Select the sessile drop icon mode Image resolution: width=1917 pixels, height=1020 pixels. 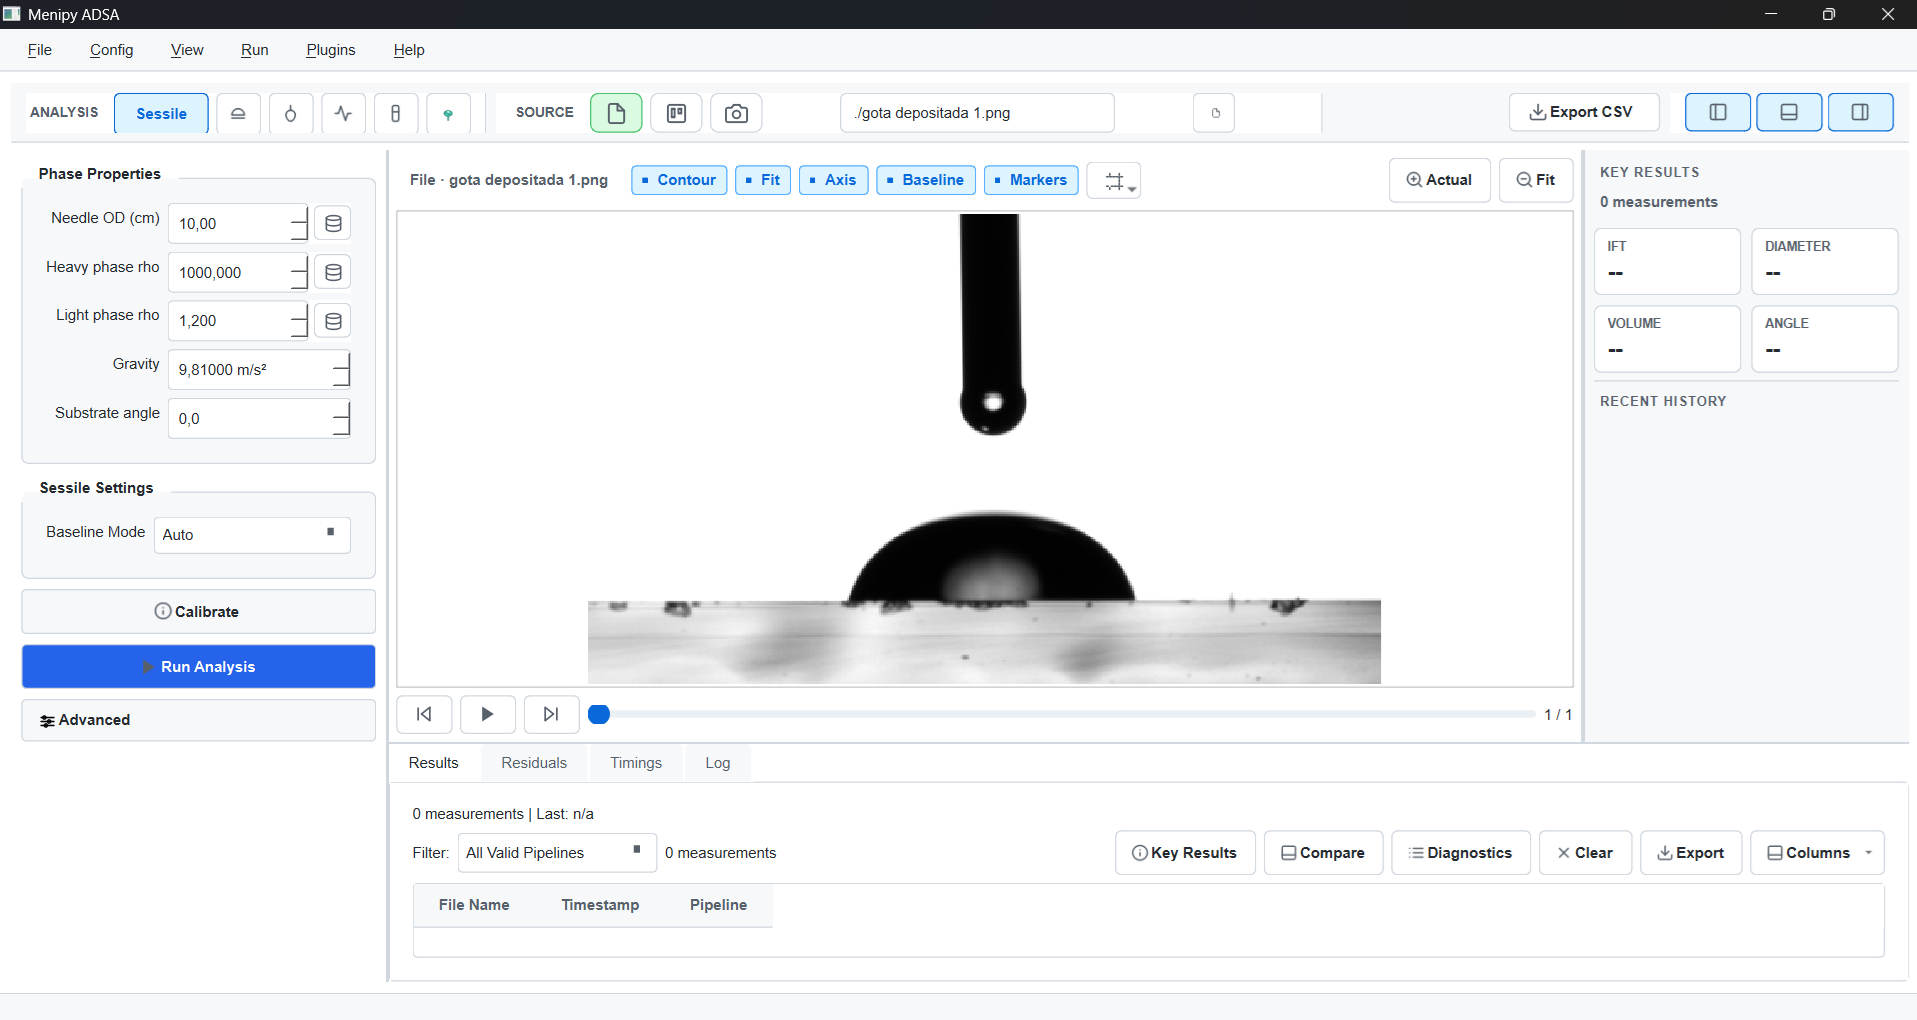pos(238,113)
